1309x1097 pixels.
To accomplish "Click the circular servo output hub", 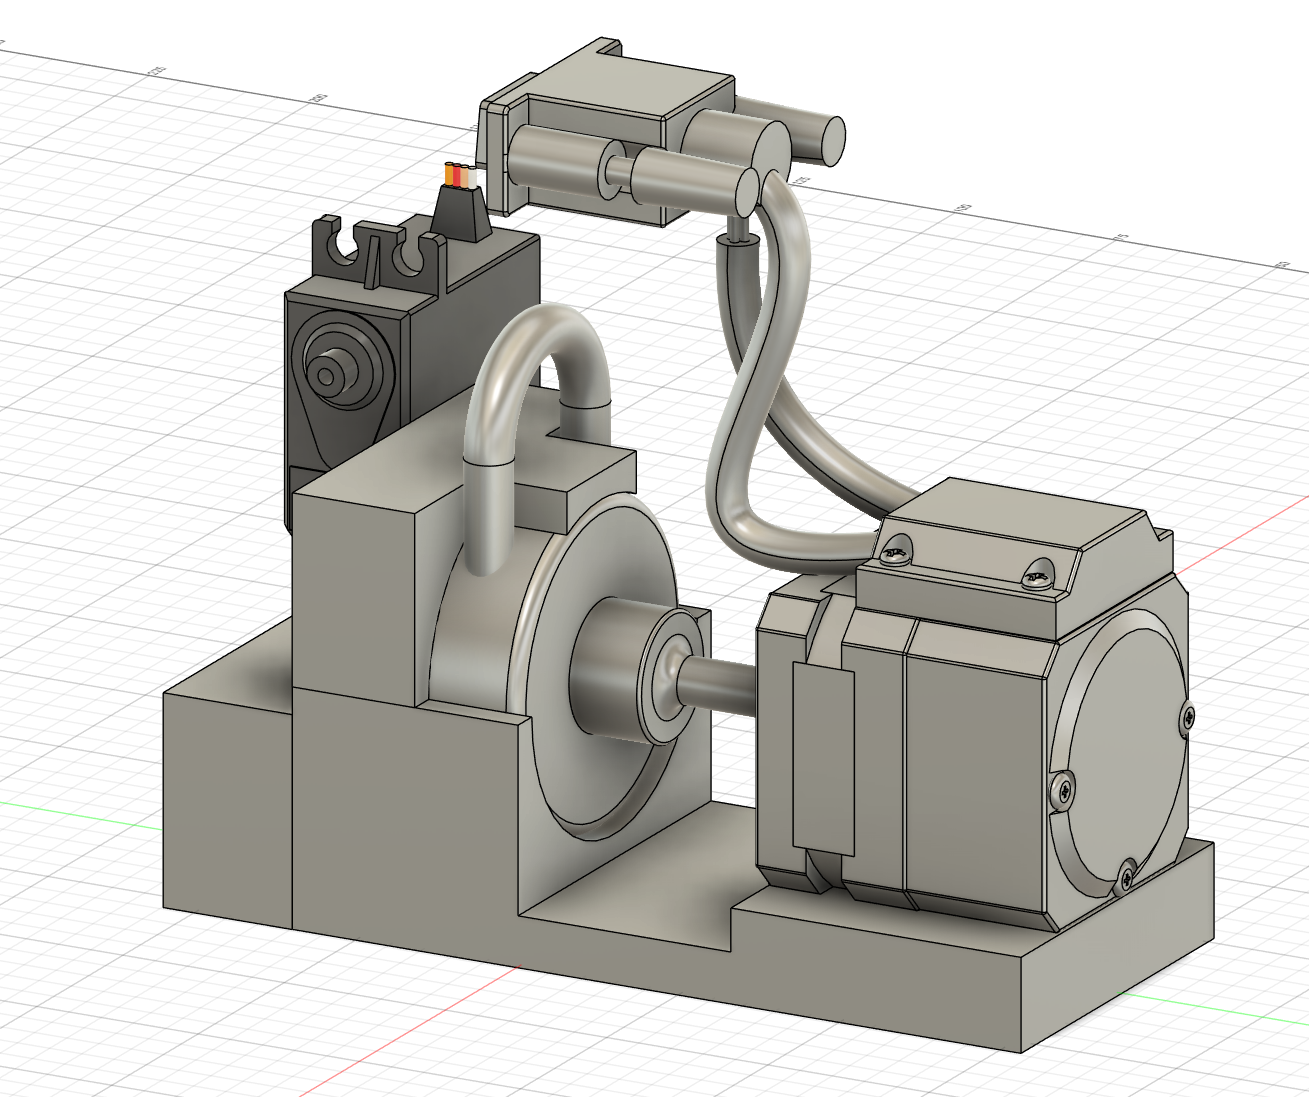I will (329, 373).
